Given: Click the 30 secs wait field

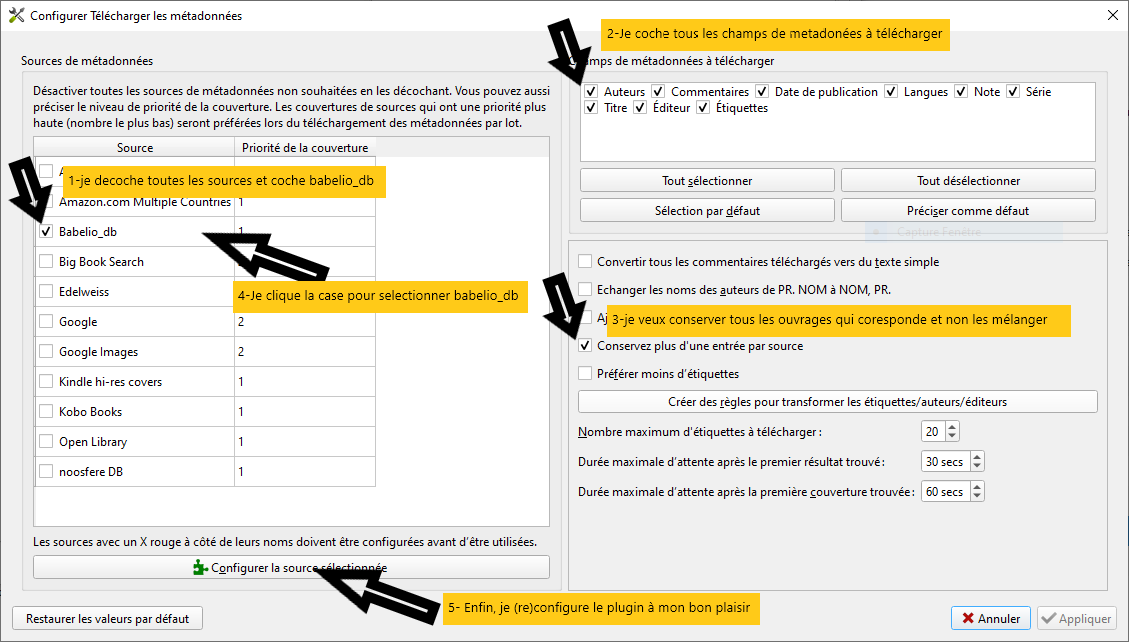Looking at the screenshot, I should [946, 461].
